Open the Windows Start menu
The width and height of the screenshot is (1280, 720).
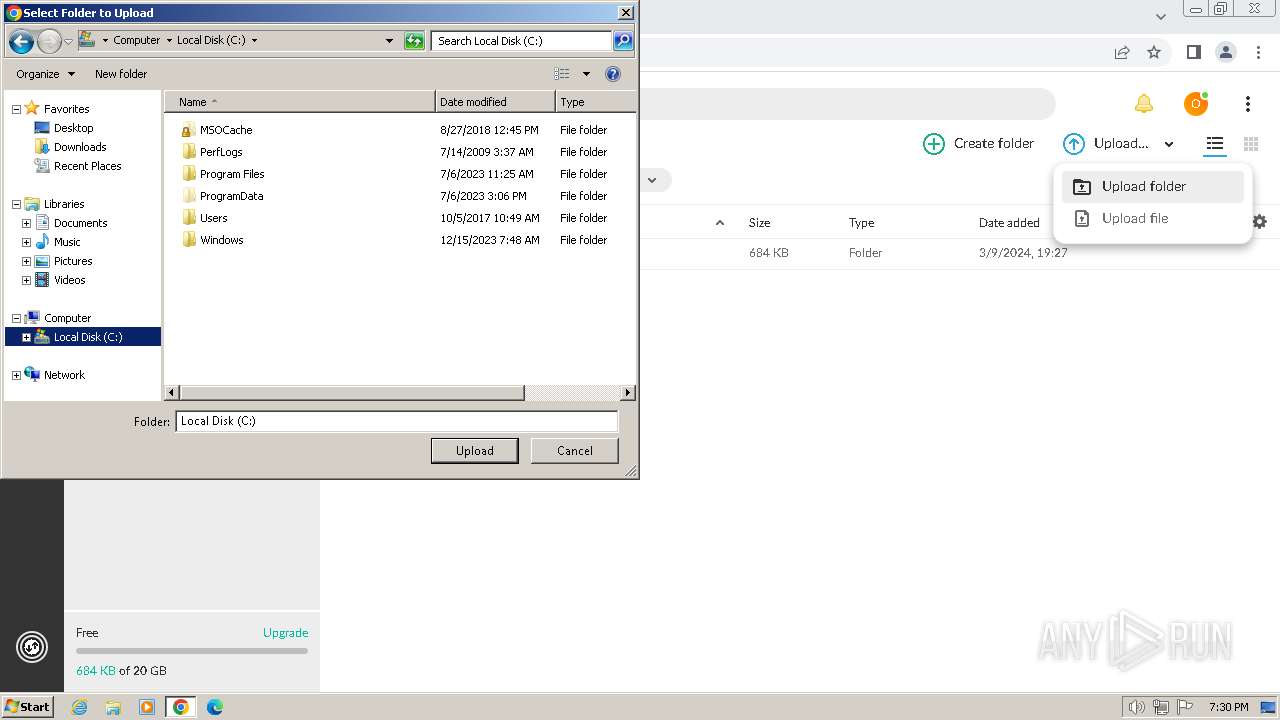tap(27, 707)
